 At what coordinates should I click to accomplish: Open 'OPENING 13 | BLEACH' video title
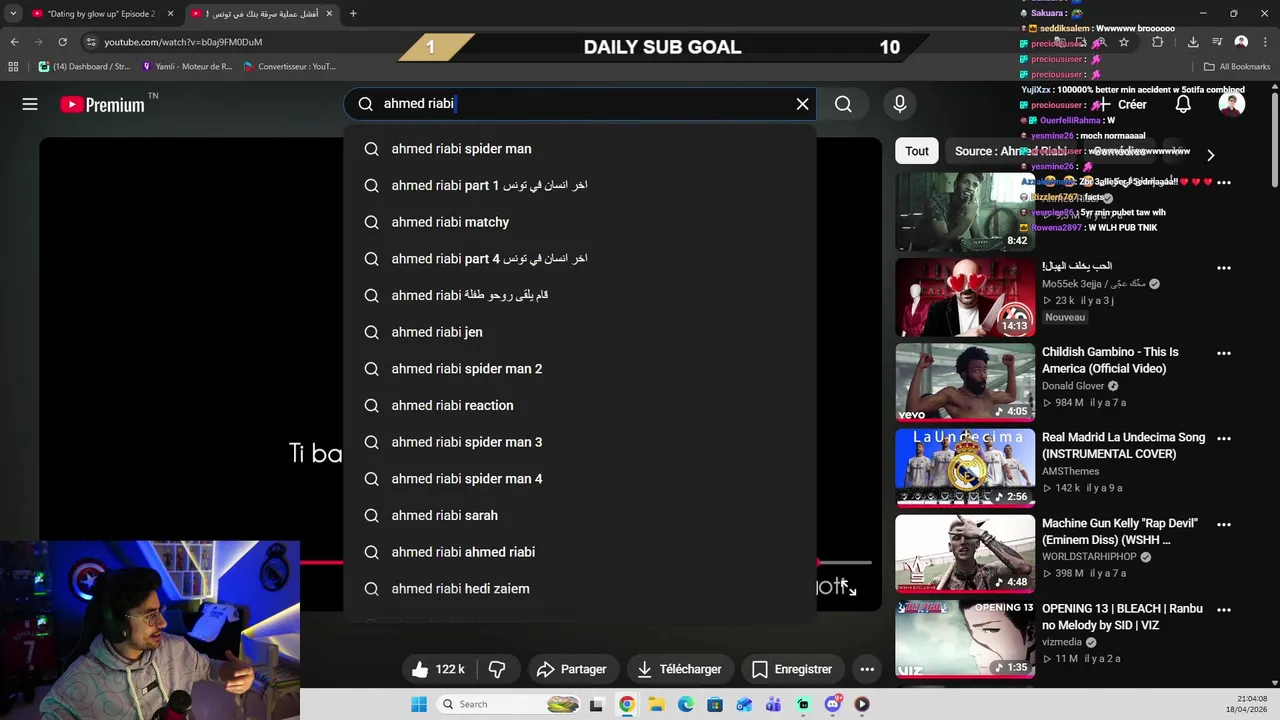[x=1123, y=617]
